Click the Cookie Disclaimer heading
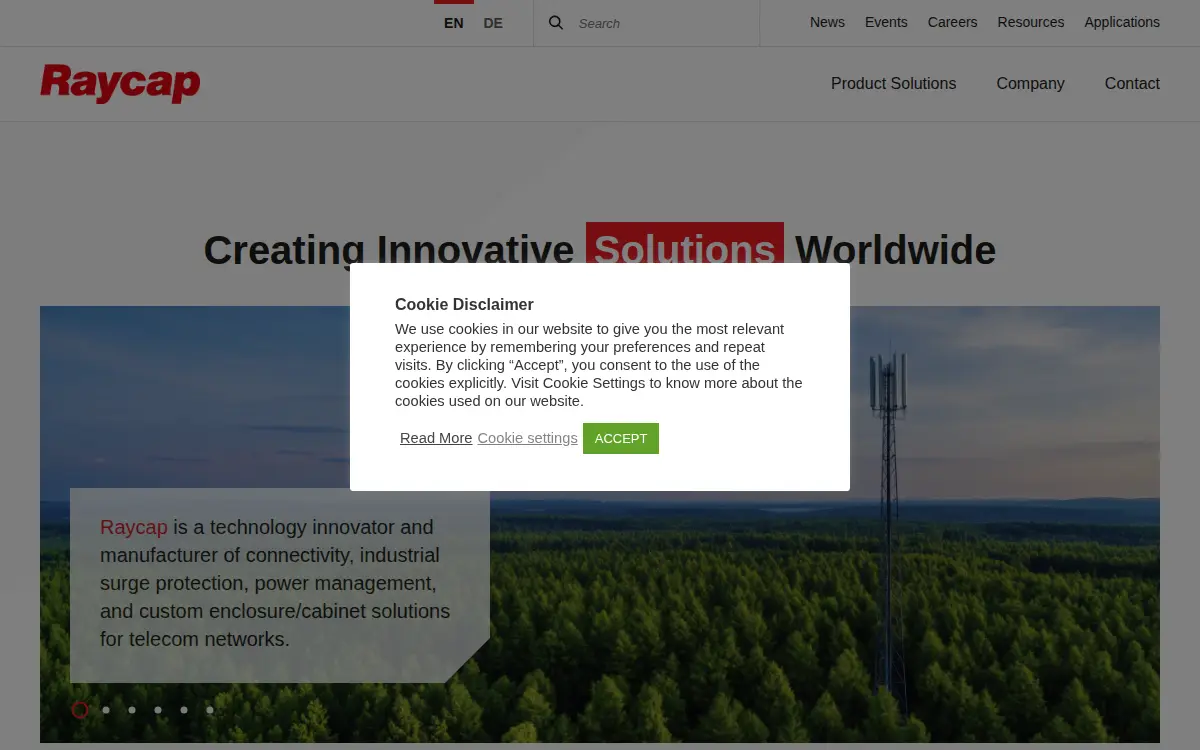This screenshot has height=750, width=1200. (x=464, y=304)
